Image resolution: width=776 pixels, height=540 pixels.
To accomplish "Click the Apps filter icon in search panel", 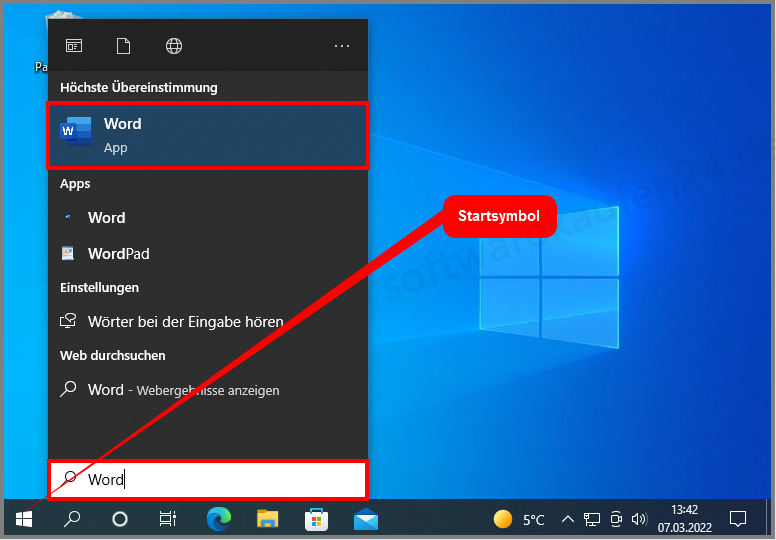I will click(x=74, y=46).
